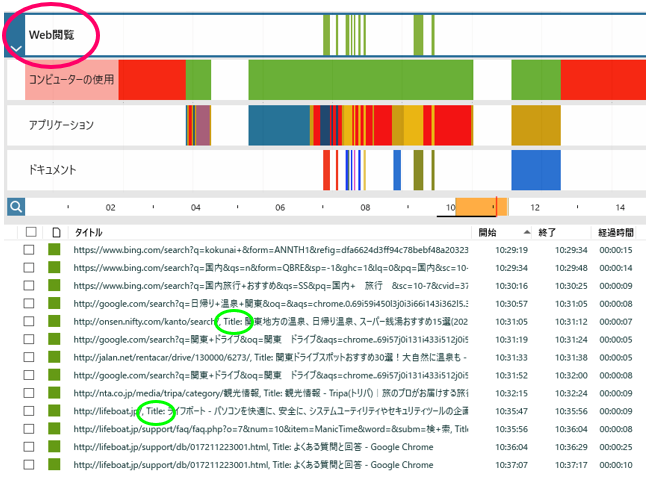The width and height of the screenshot is (646, 480).
Task: Select the Web閲覧 timeline label
Action: coord(51,35)
